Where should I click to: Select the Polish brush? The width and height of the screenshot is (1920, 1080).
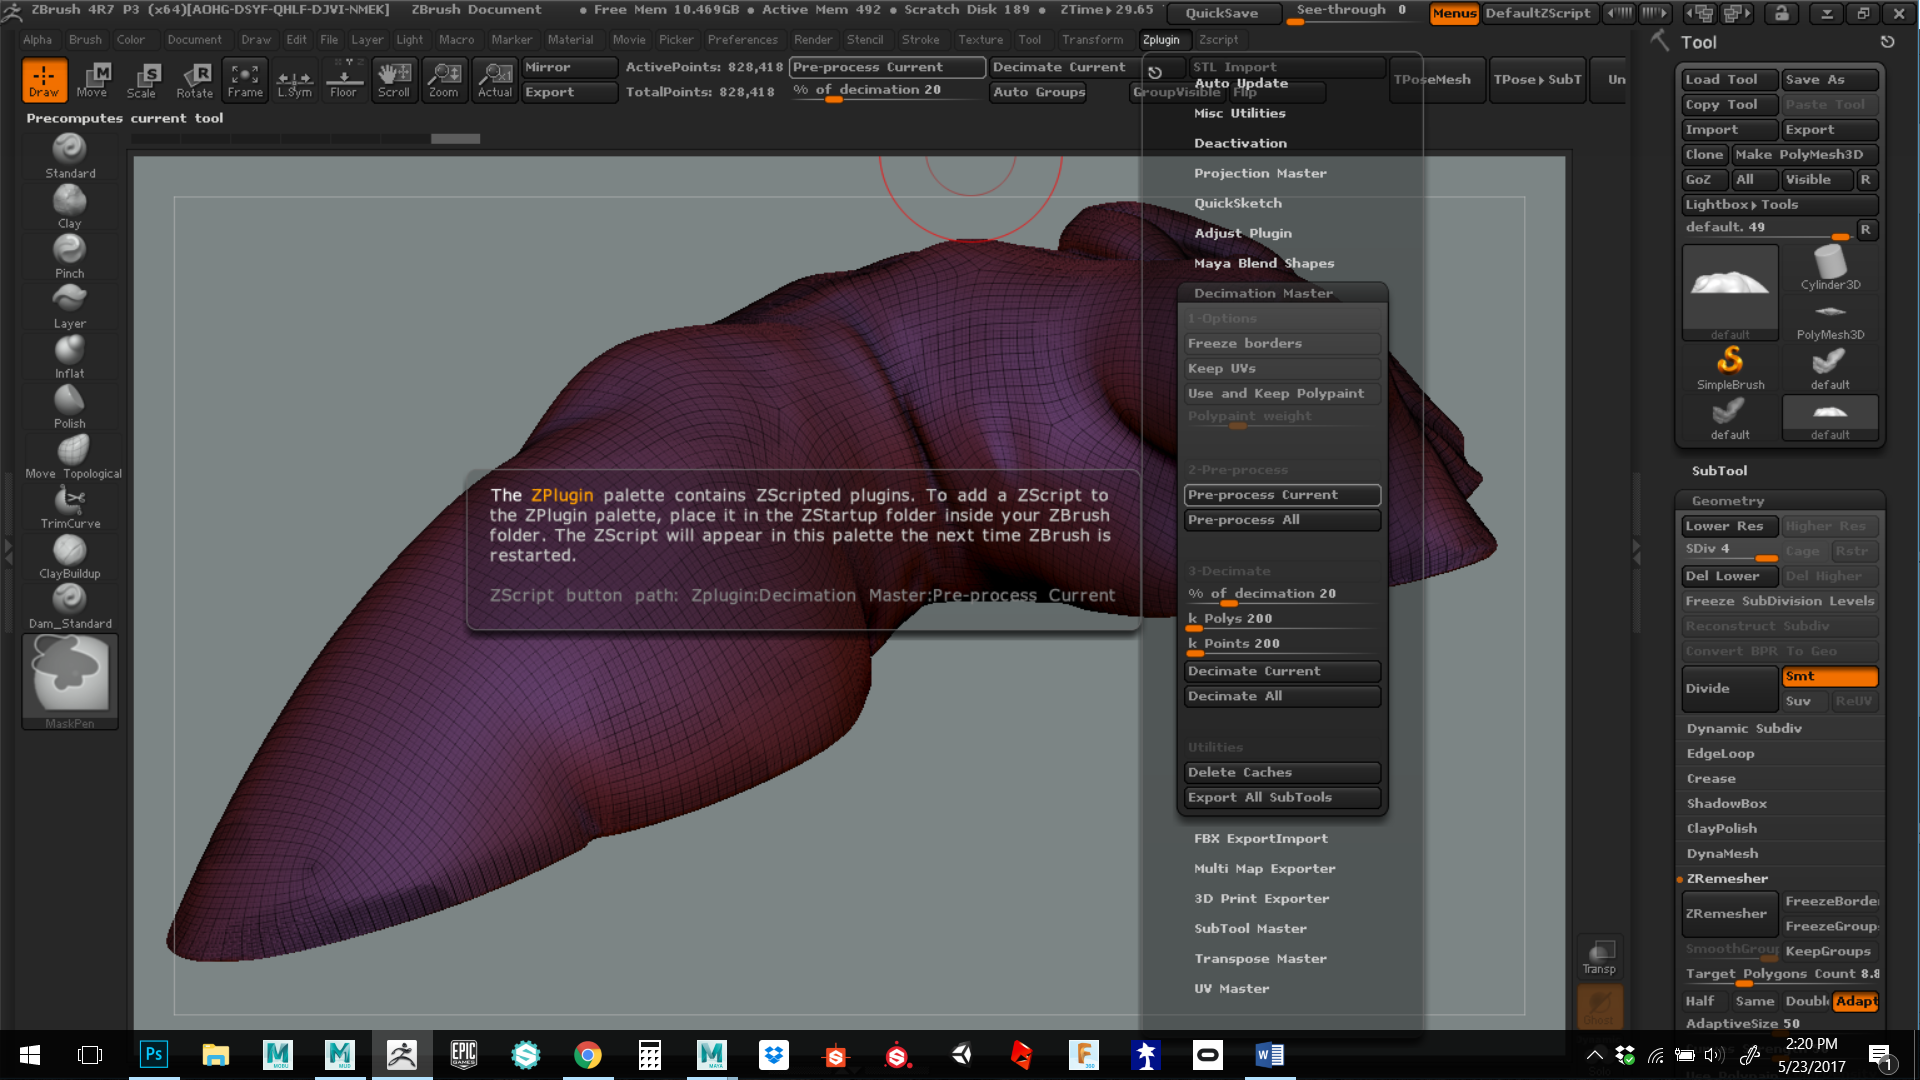tap(70, 407)
